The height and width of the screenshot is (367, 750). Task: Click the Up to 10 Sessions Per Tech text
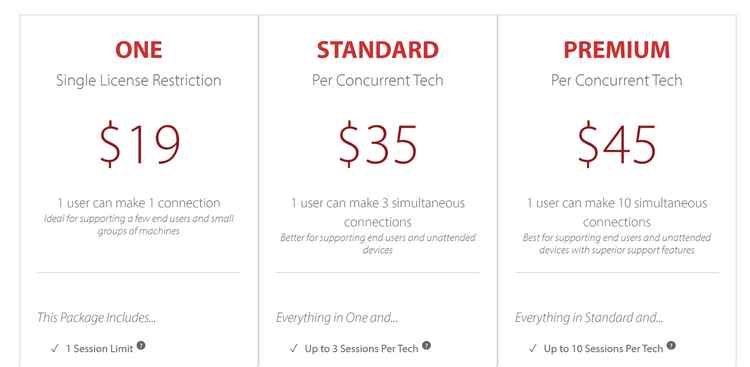[604, 349]
